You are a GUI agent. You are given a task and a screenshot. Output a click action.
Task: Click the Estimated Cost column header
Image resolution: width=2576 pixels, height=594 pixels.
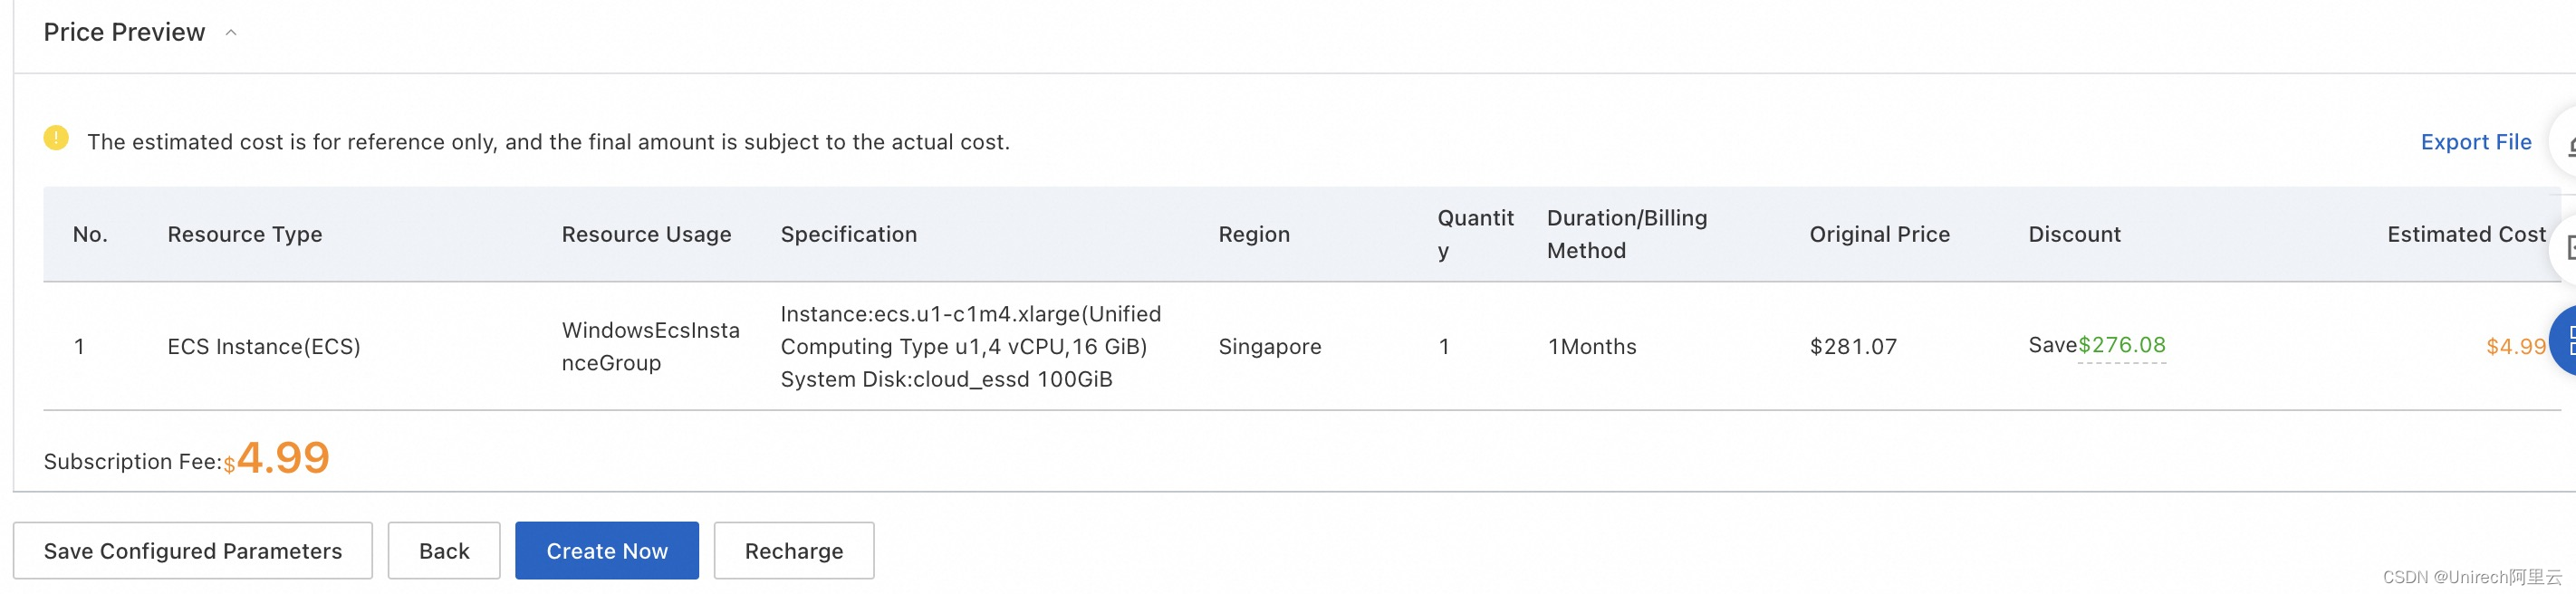tap(2466, 234)
